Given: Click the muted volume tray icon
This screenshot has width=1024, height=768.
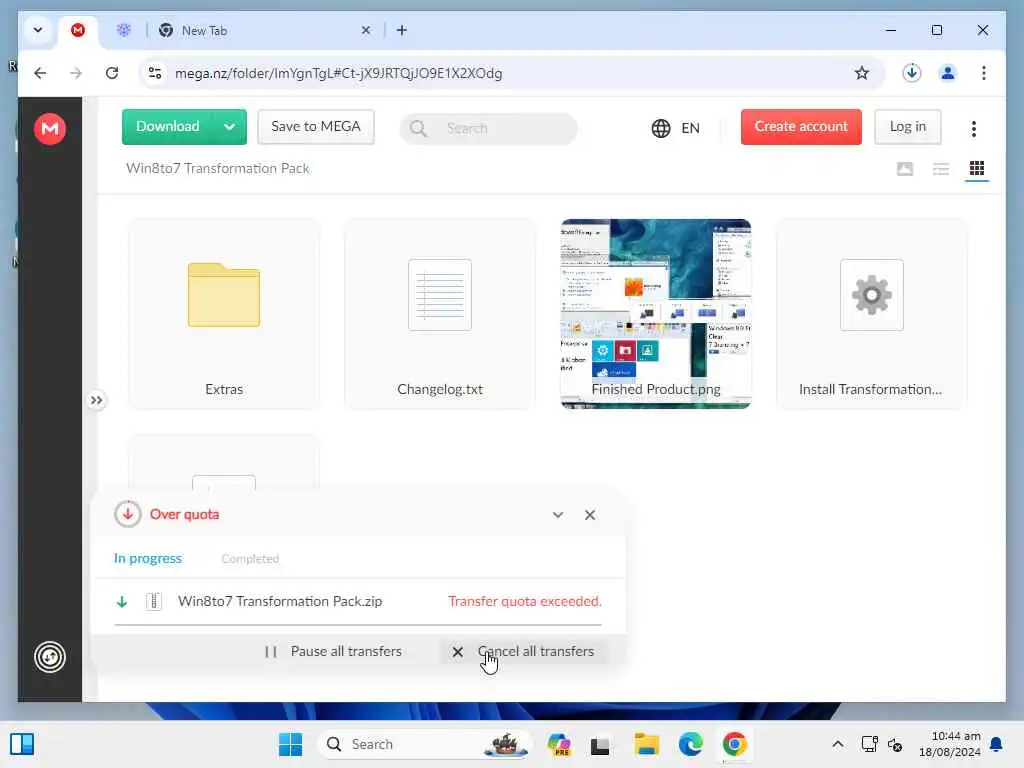Looking at the screenshot, I should coord(895,744).
